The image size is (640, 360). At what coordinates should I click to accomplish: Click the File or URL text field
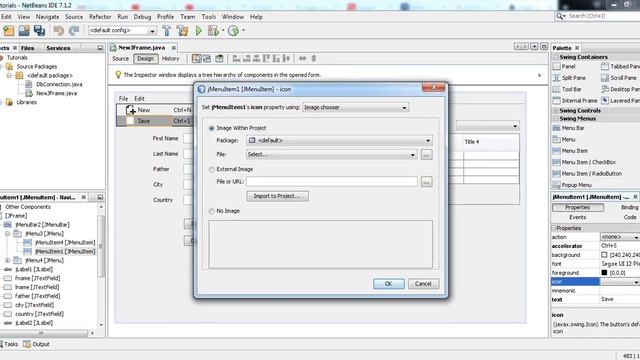click(x=331, y=182)
